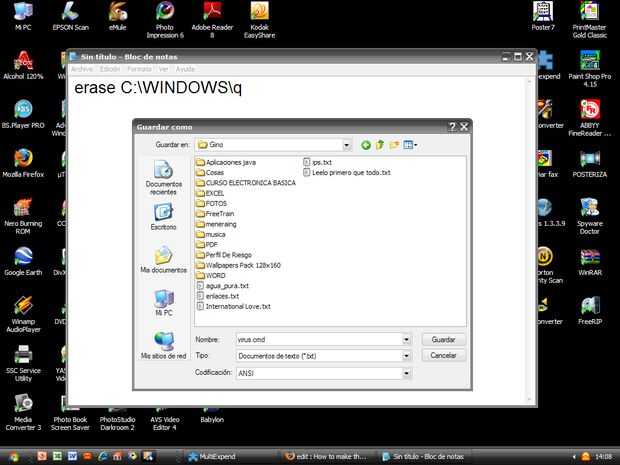
Task: Click the Alcohol 120% desktop icon
Action: tap(23, 64)
